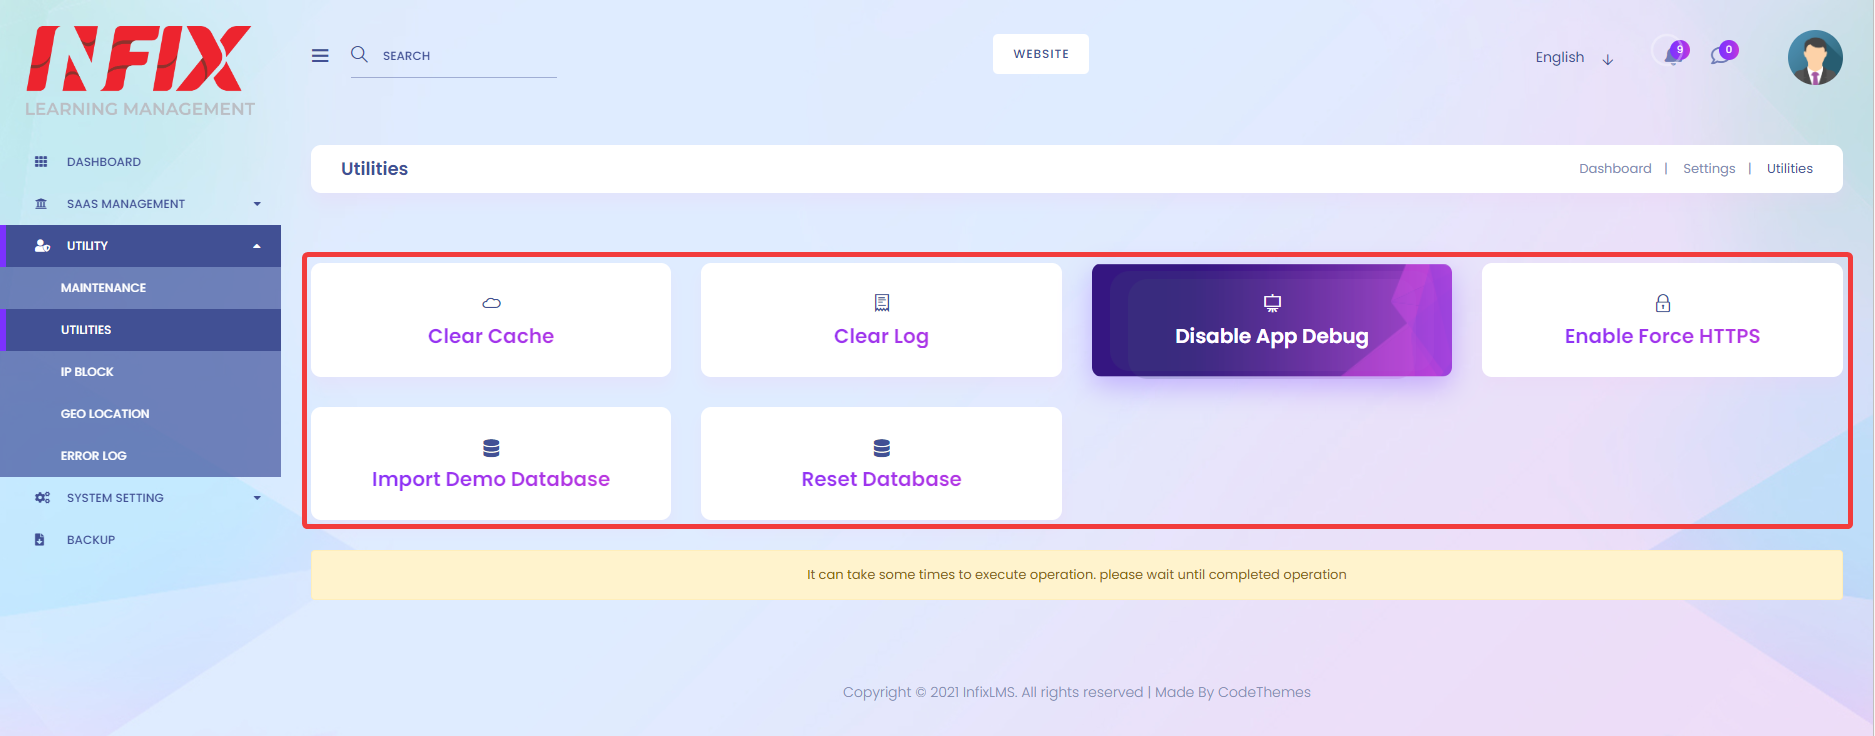Expand System Setting sidebar menu

(x=140, y=498)
